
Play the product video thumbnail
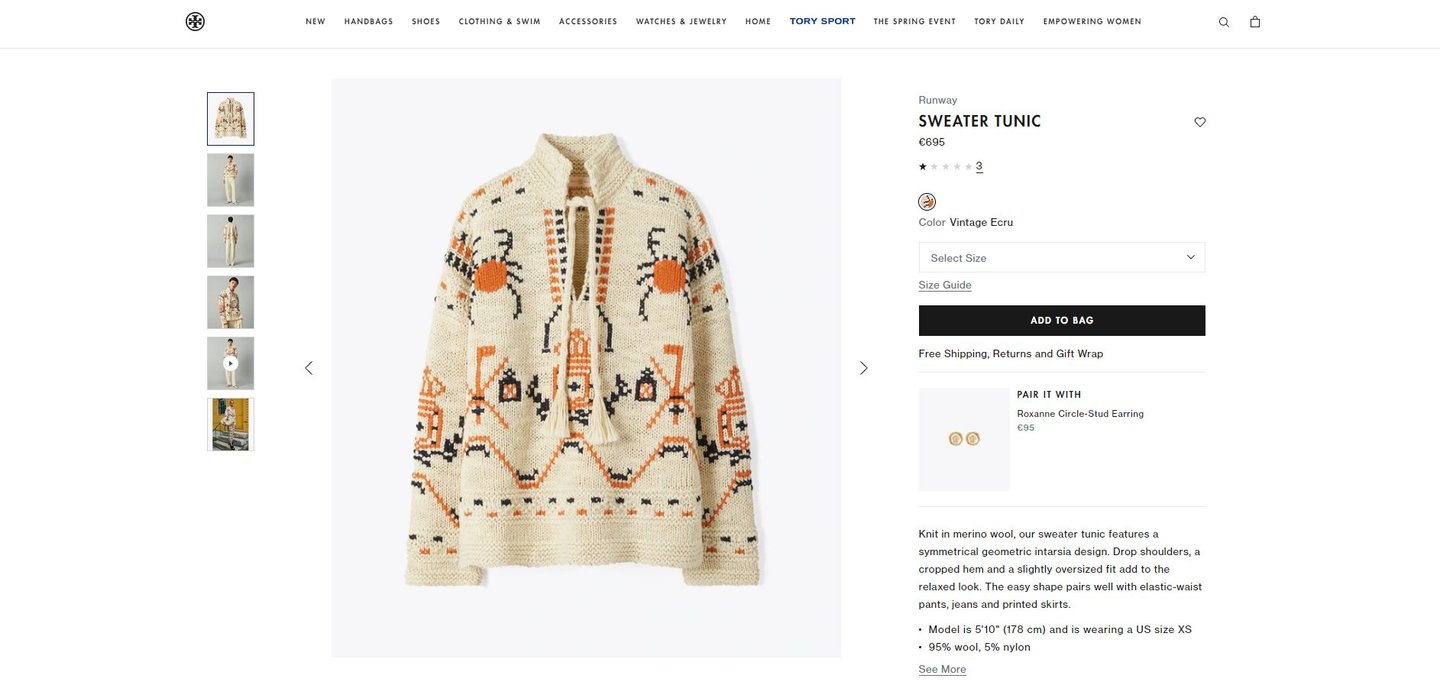(x=231, y=363)
